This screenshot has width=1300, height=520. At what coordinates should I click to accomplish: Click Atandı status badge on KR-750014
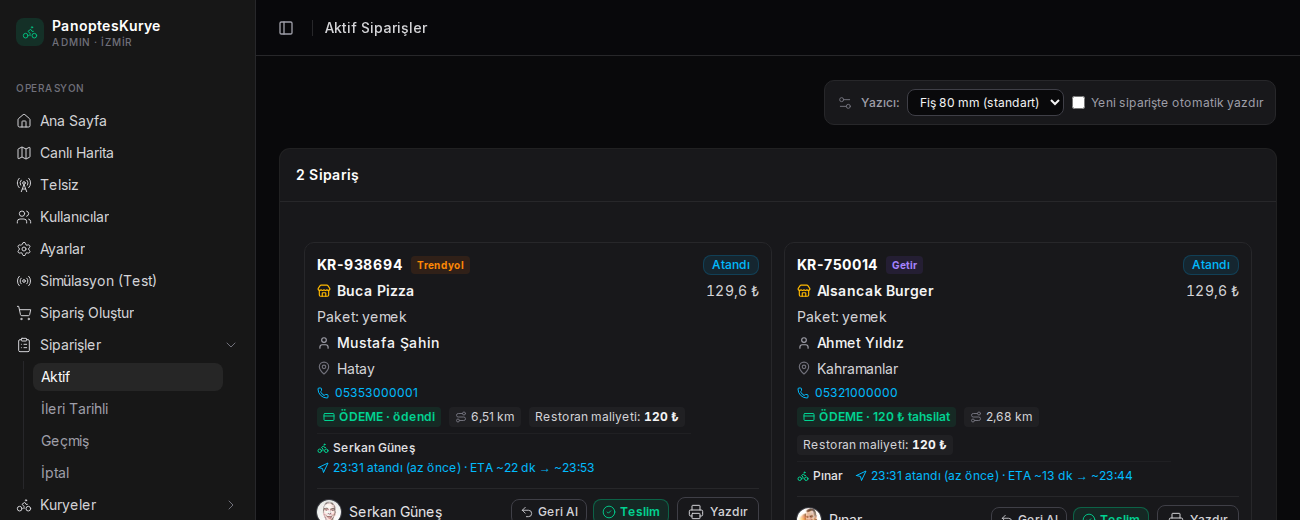click(x=1211, y=265)
